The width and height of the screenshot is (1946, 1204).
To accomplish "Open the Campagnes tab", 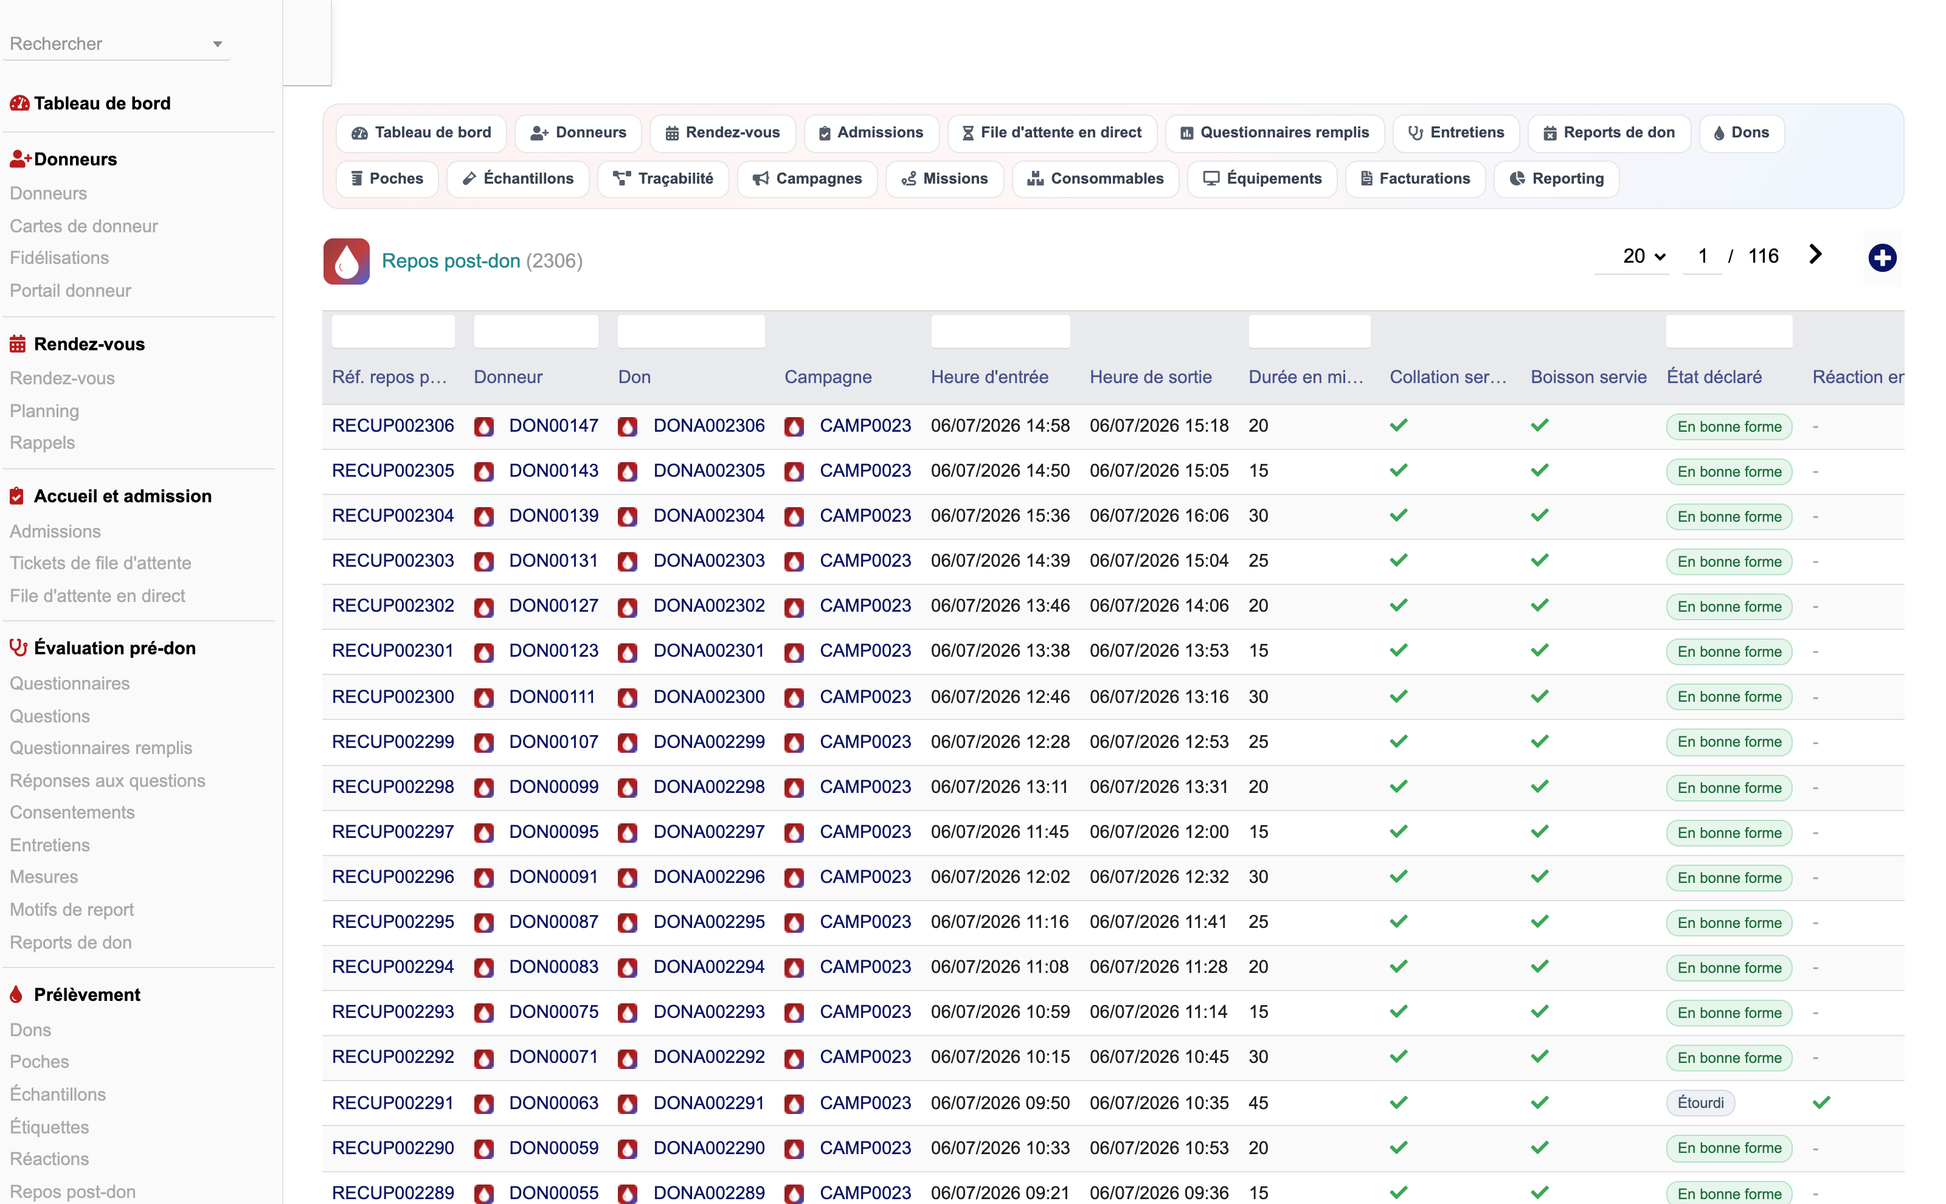I will 807,178.
